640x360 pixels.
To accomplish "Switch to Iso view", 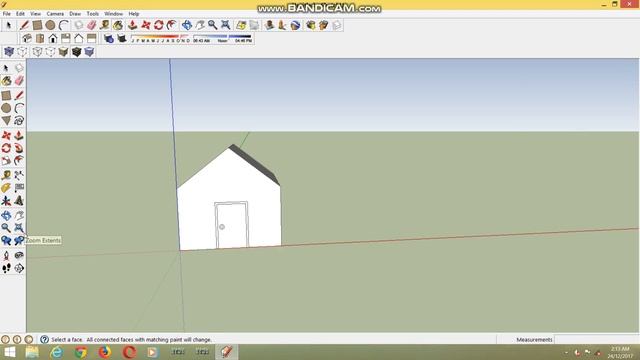I will tap(27, 39).
